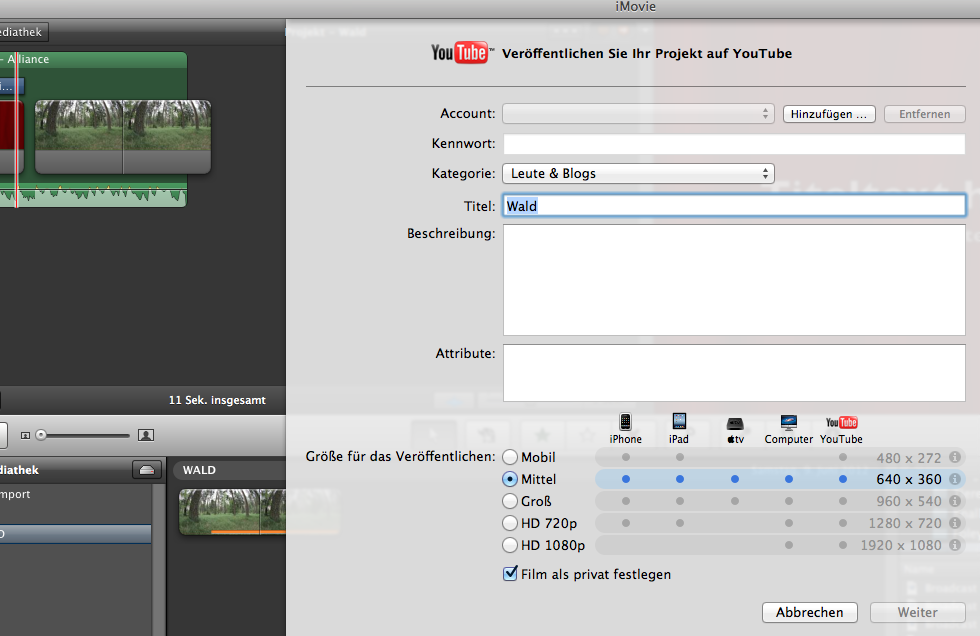The width and height of the screenshot is (980, 636).
Task: Click the WALD event header
Action: coord(229,470)
